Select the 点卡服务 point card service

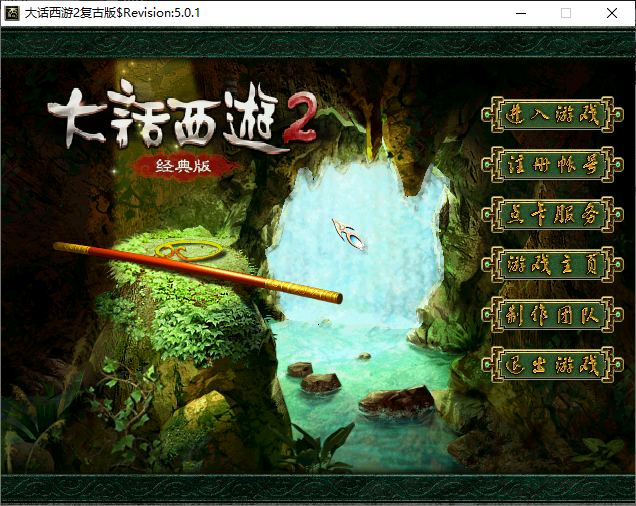(x=547, y=214)
